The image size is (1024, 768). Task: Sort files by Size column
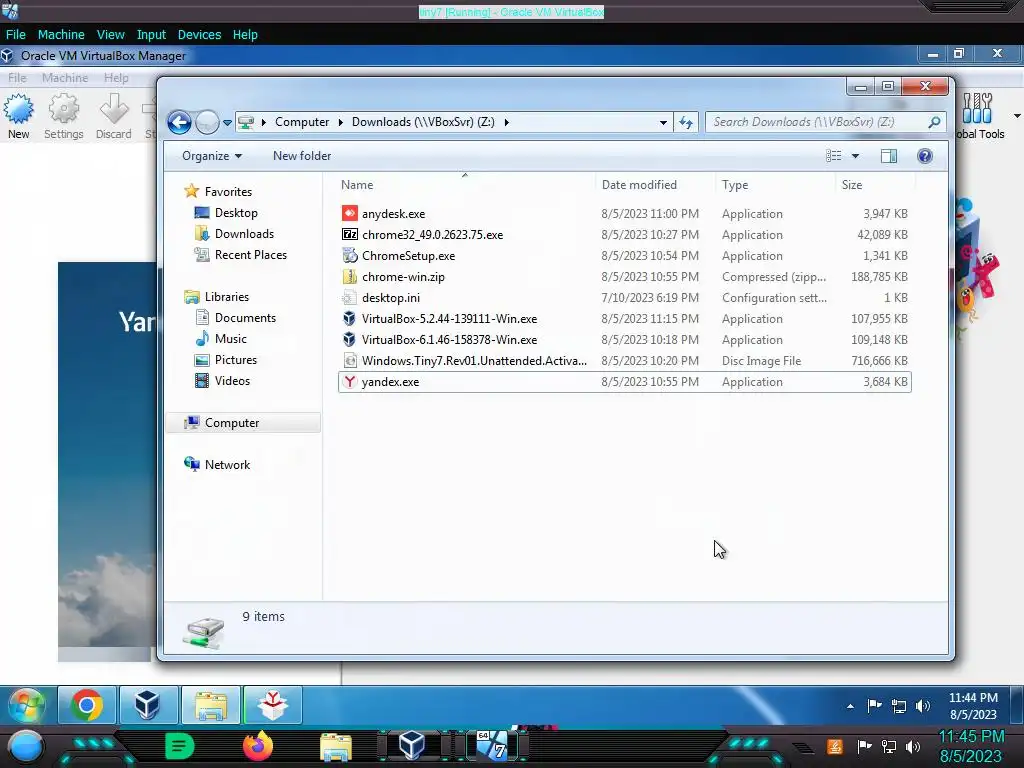pos(875,185)
